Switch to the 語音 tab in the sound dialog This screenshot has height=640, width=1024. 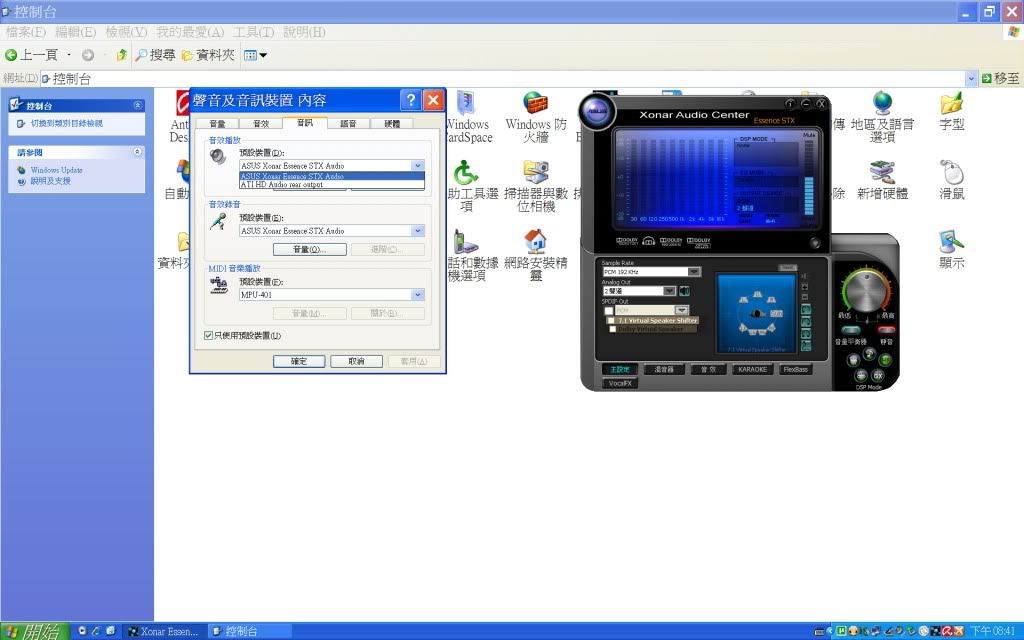[348, 123]
